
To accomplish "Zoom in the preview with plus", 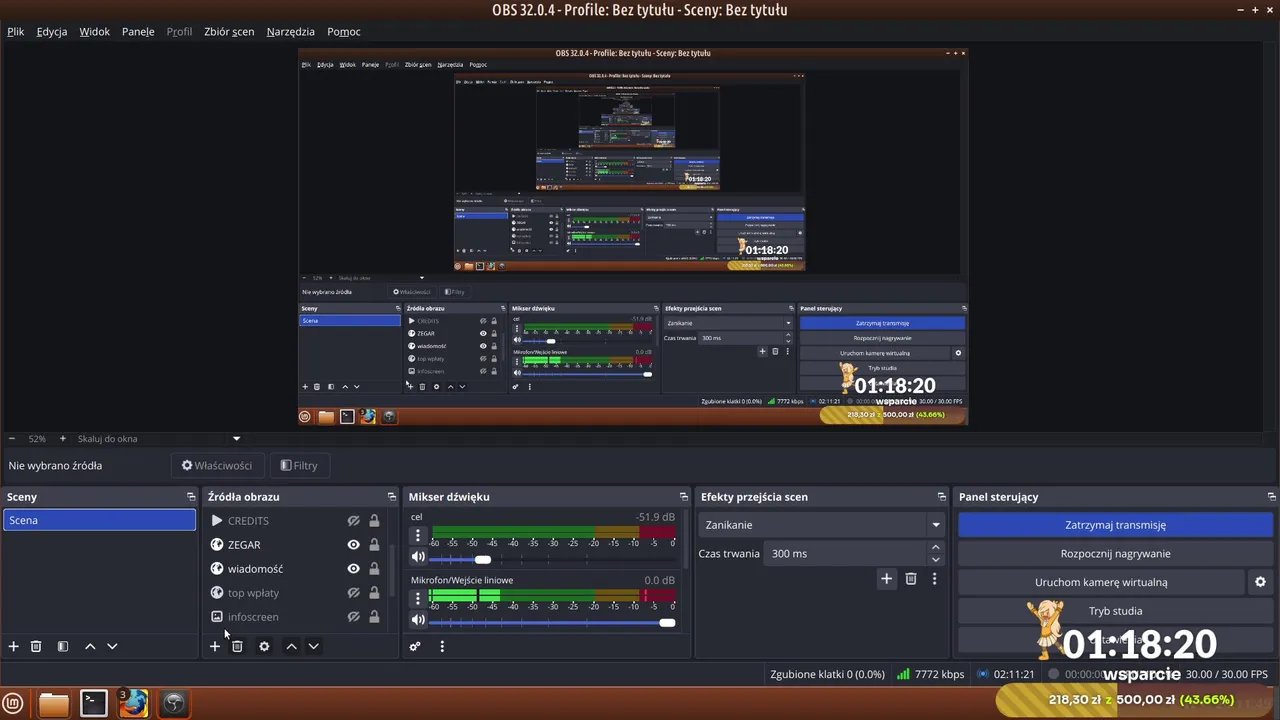I will pos(62,439).
